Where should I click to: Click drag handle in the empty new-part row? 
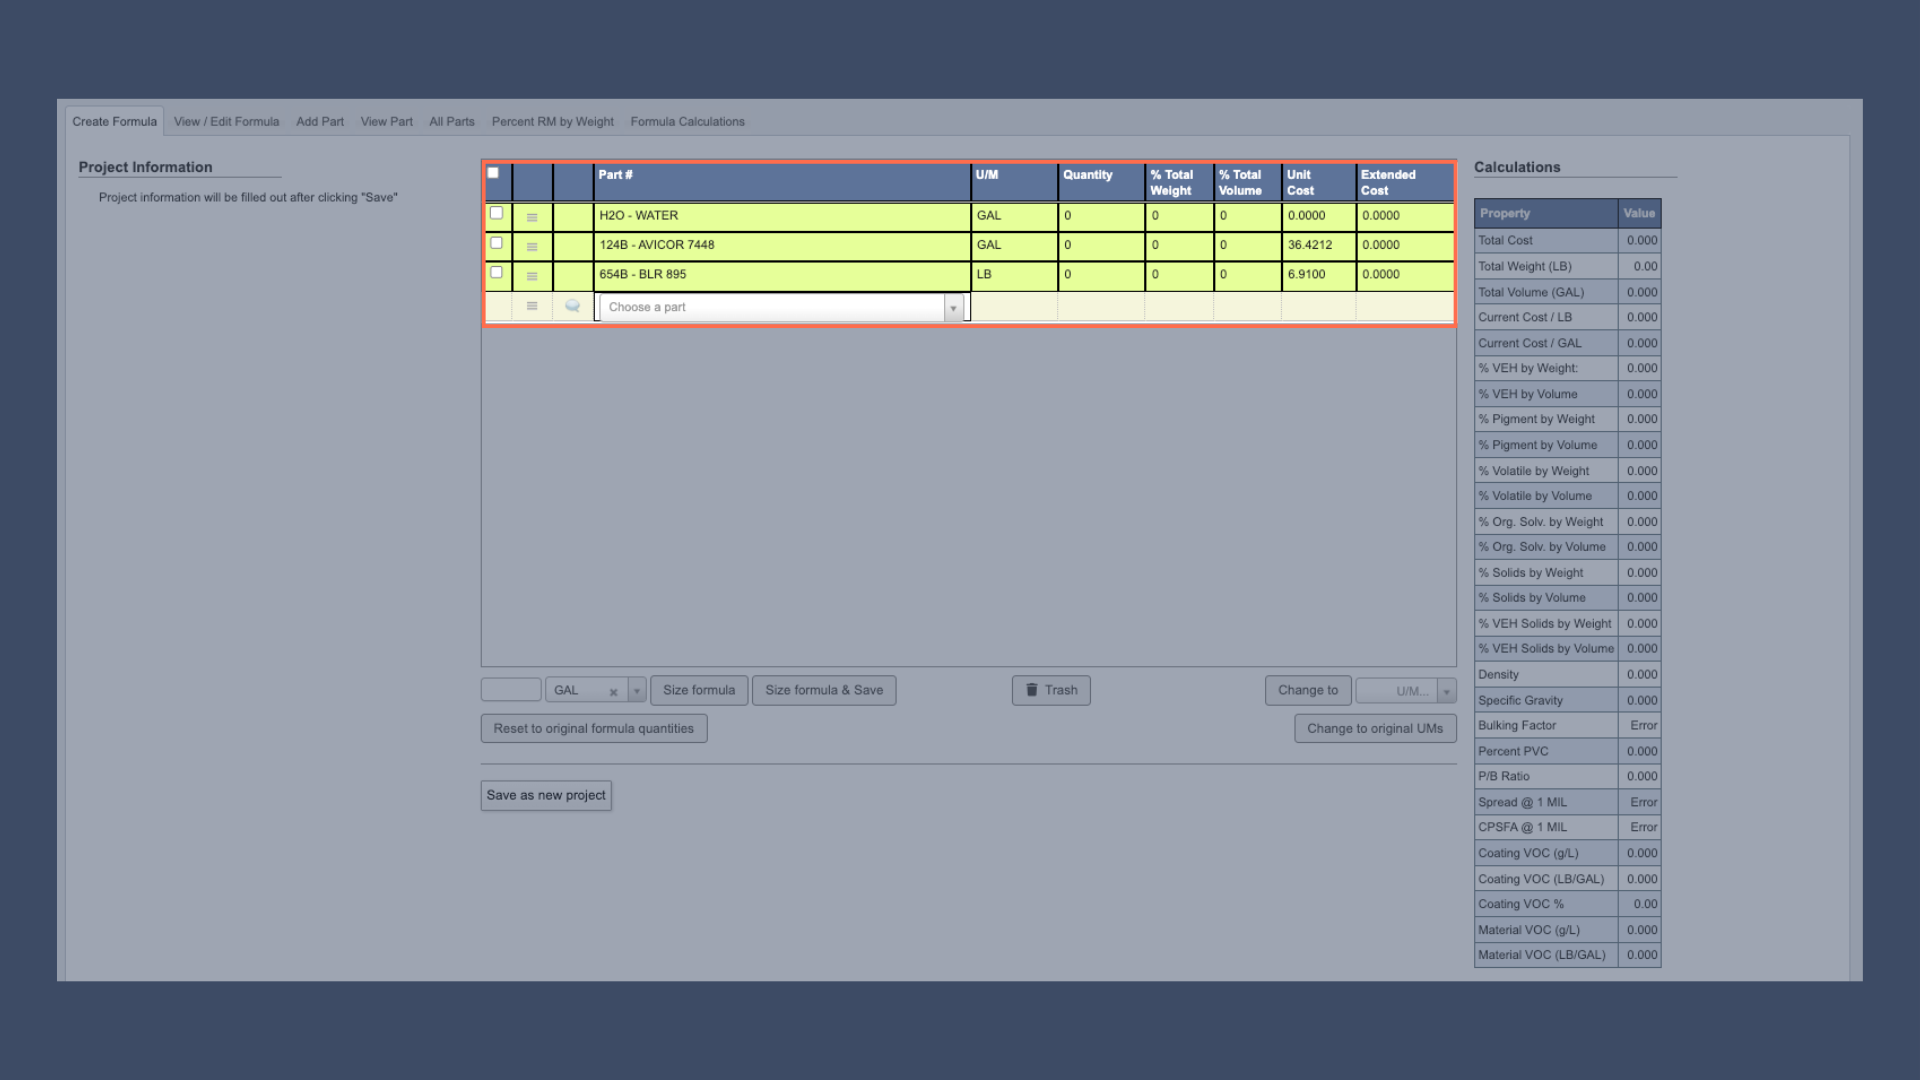coord(532,306)
